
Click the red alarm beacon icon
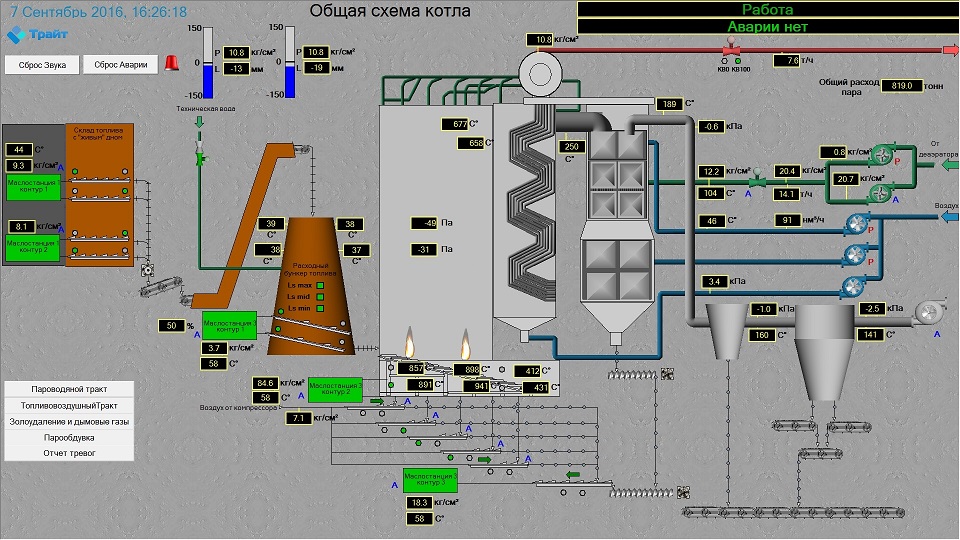pos(172,62)
